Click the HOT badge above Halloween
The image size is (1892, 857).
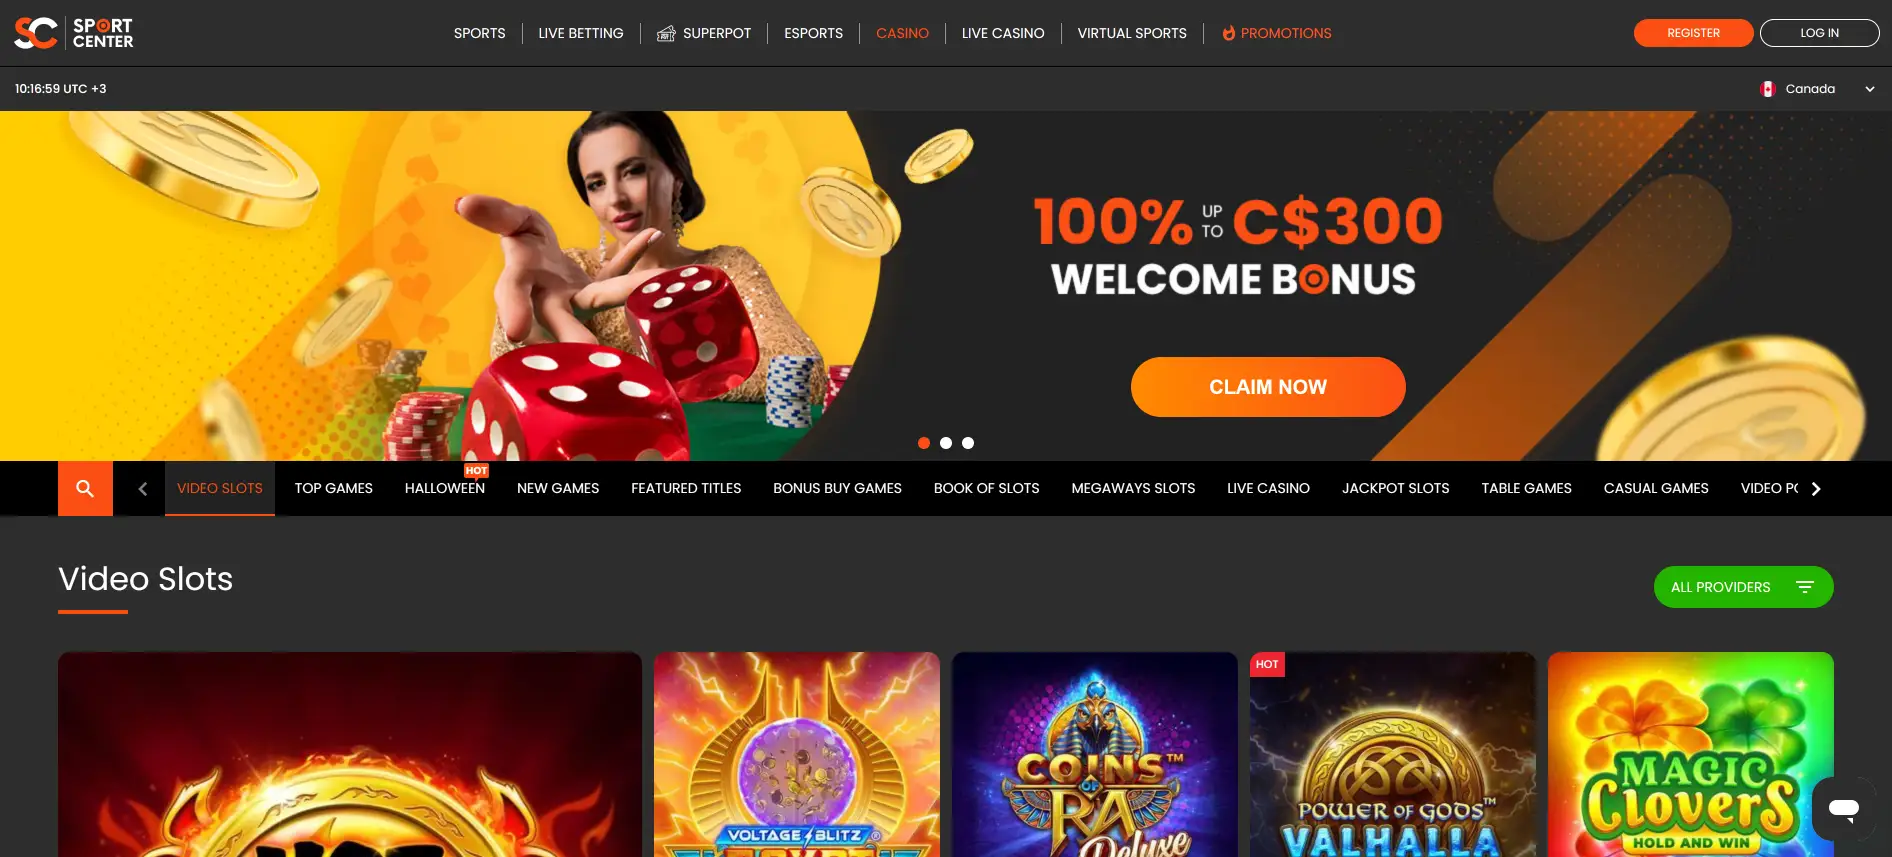point(476,470)
